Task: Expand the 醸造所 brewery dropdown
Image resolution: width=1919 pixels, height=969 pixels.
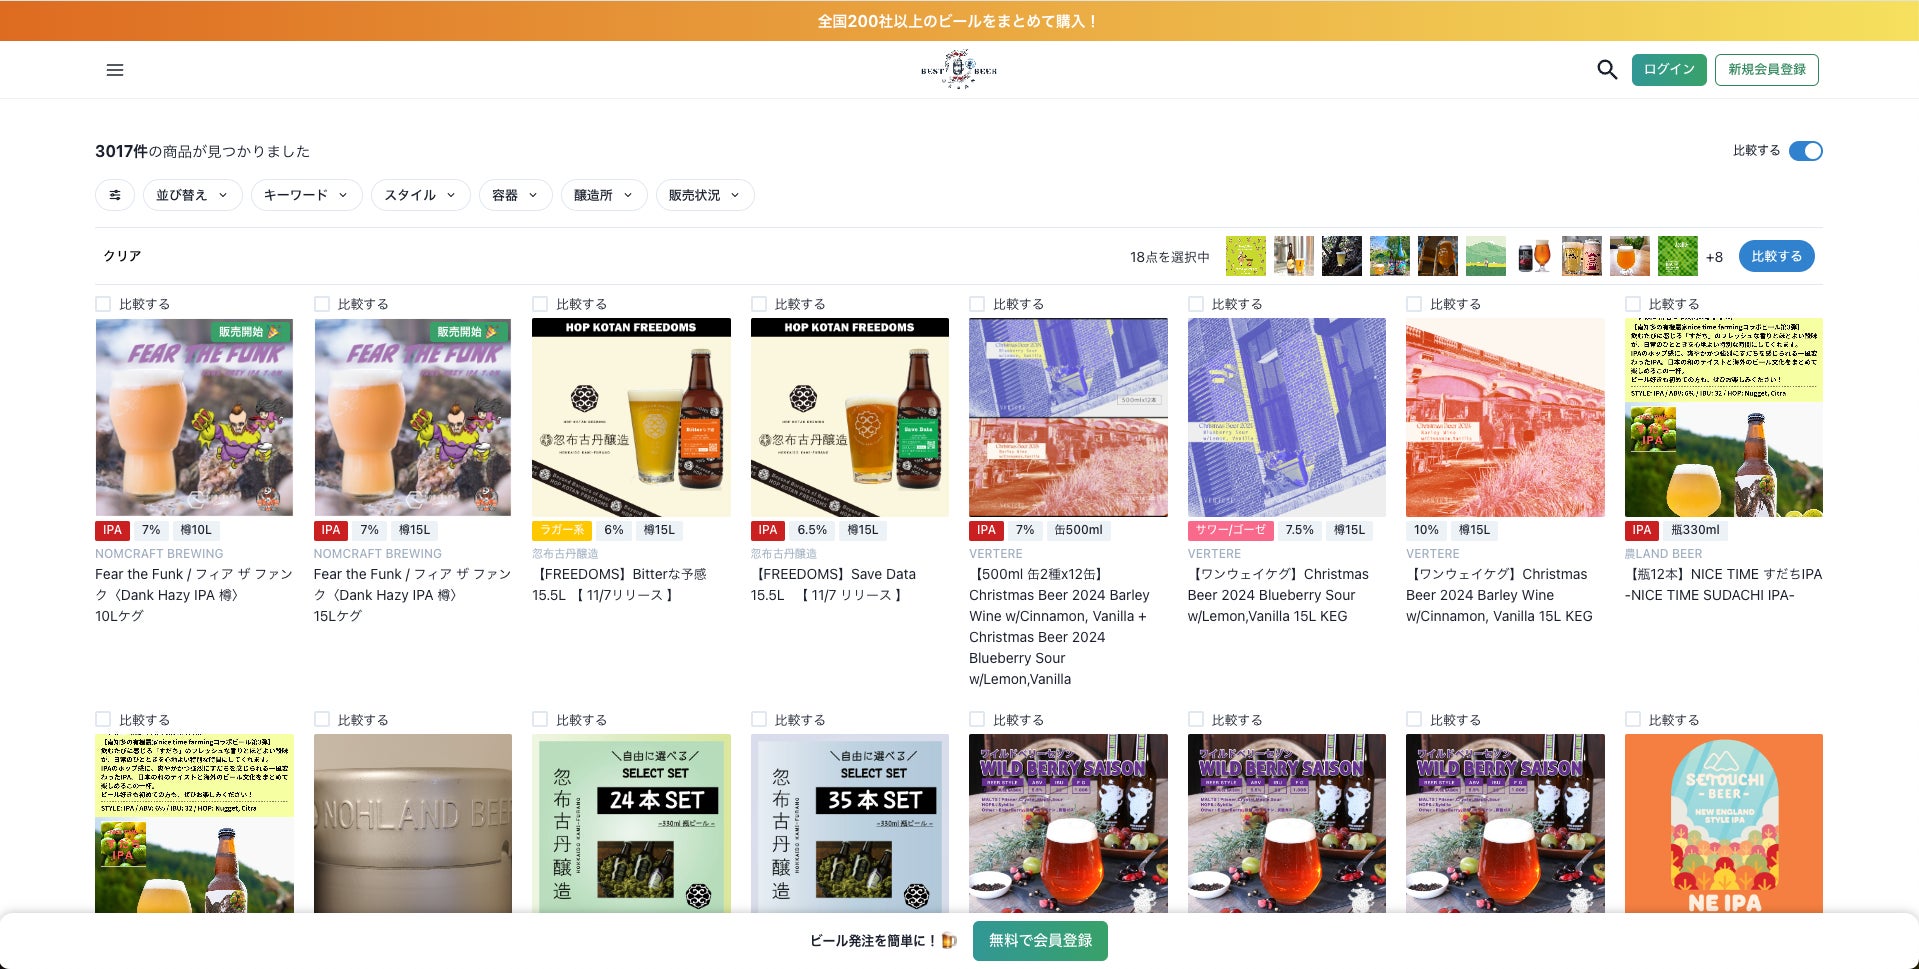Action: click(604, 195)
